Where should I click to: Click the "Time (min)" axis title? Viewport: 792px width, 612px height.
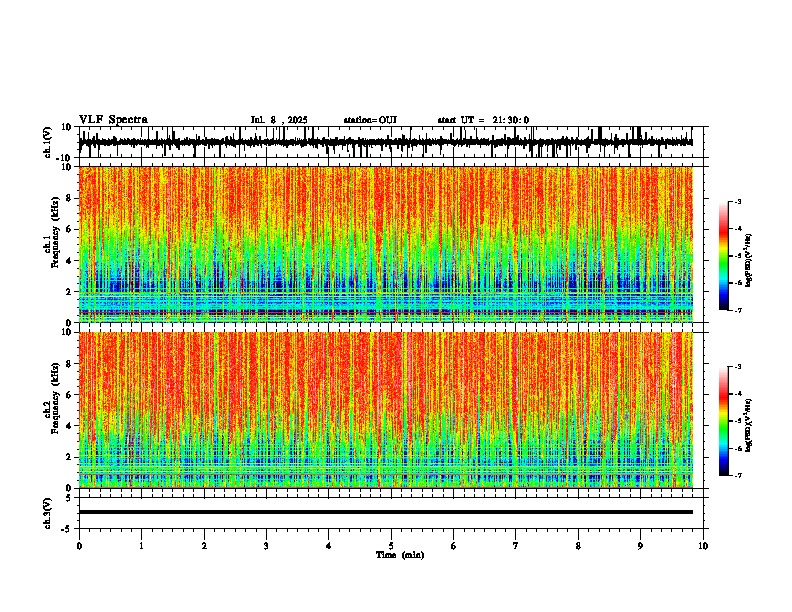[x=400, y=555]
